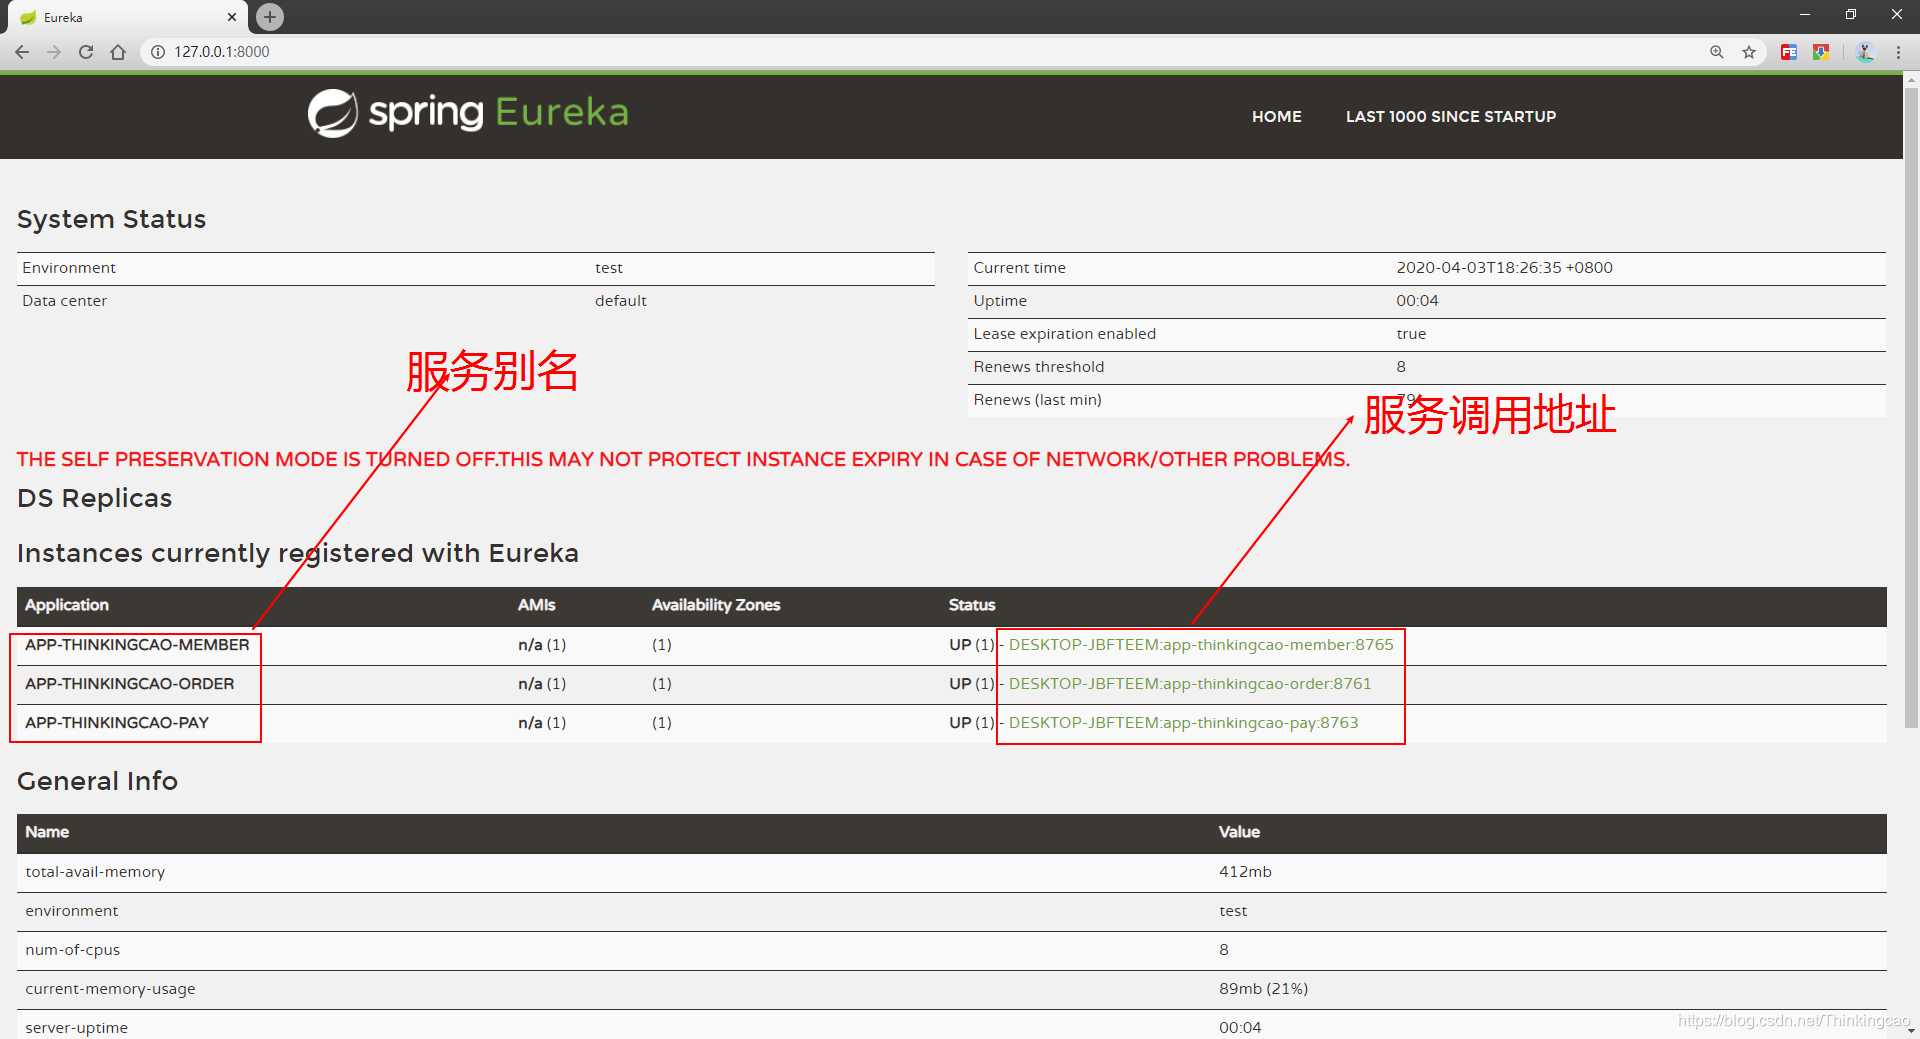The image size is (1920, 1039).
Task: Open the app-thinkingcao-pay:8763 instance link
Action: point(1184,723)
